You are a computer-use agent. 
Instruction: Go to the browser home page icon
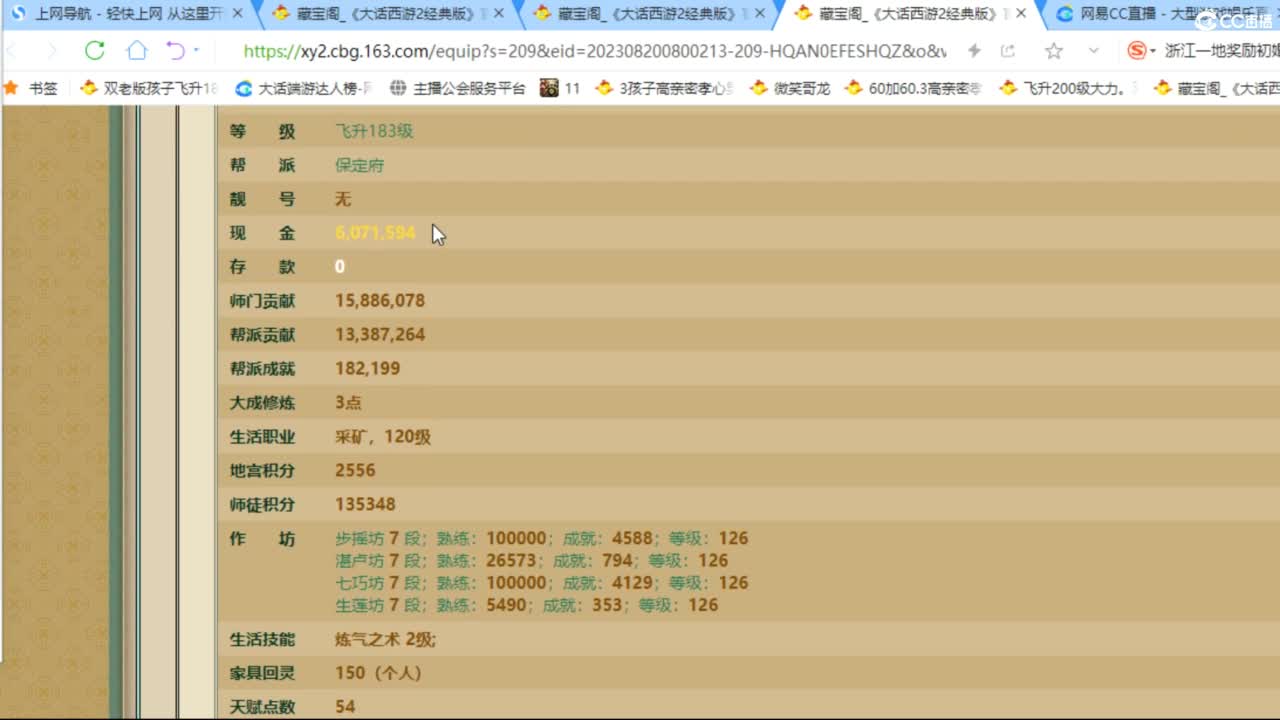point(136,51)
